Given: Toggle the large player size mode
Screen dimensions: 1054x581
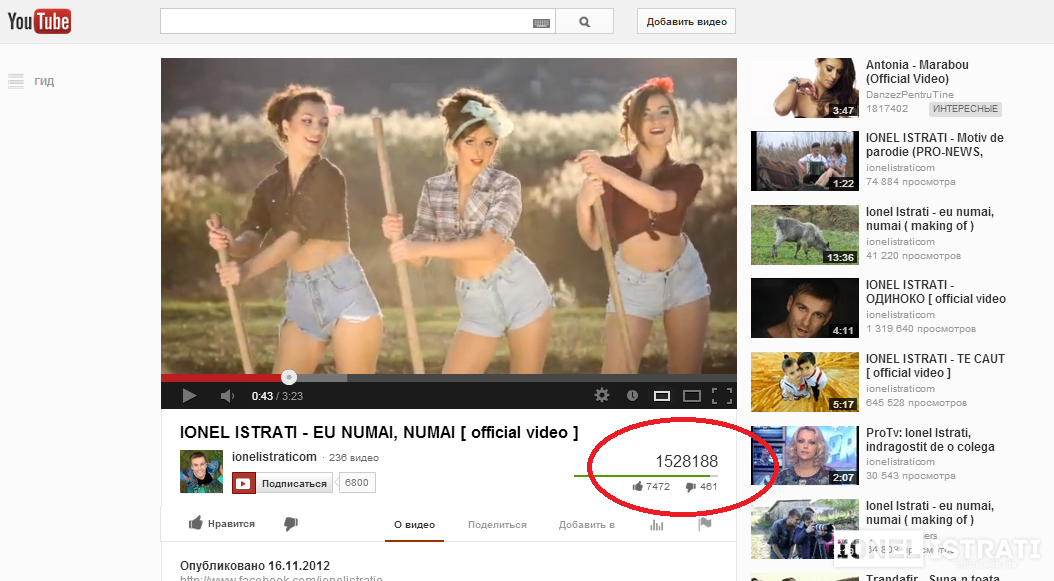Looking at the screenshot, I should 691,396.
